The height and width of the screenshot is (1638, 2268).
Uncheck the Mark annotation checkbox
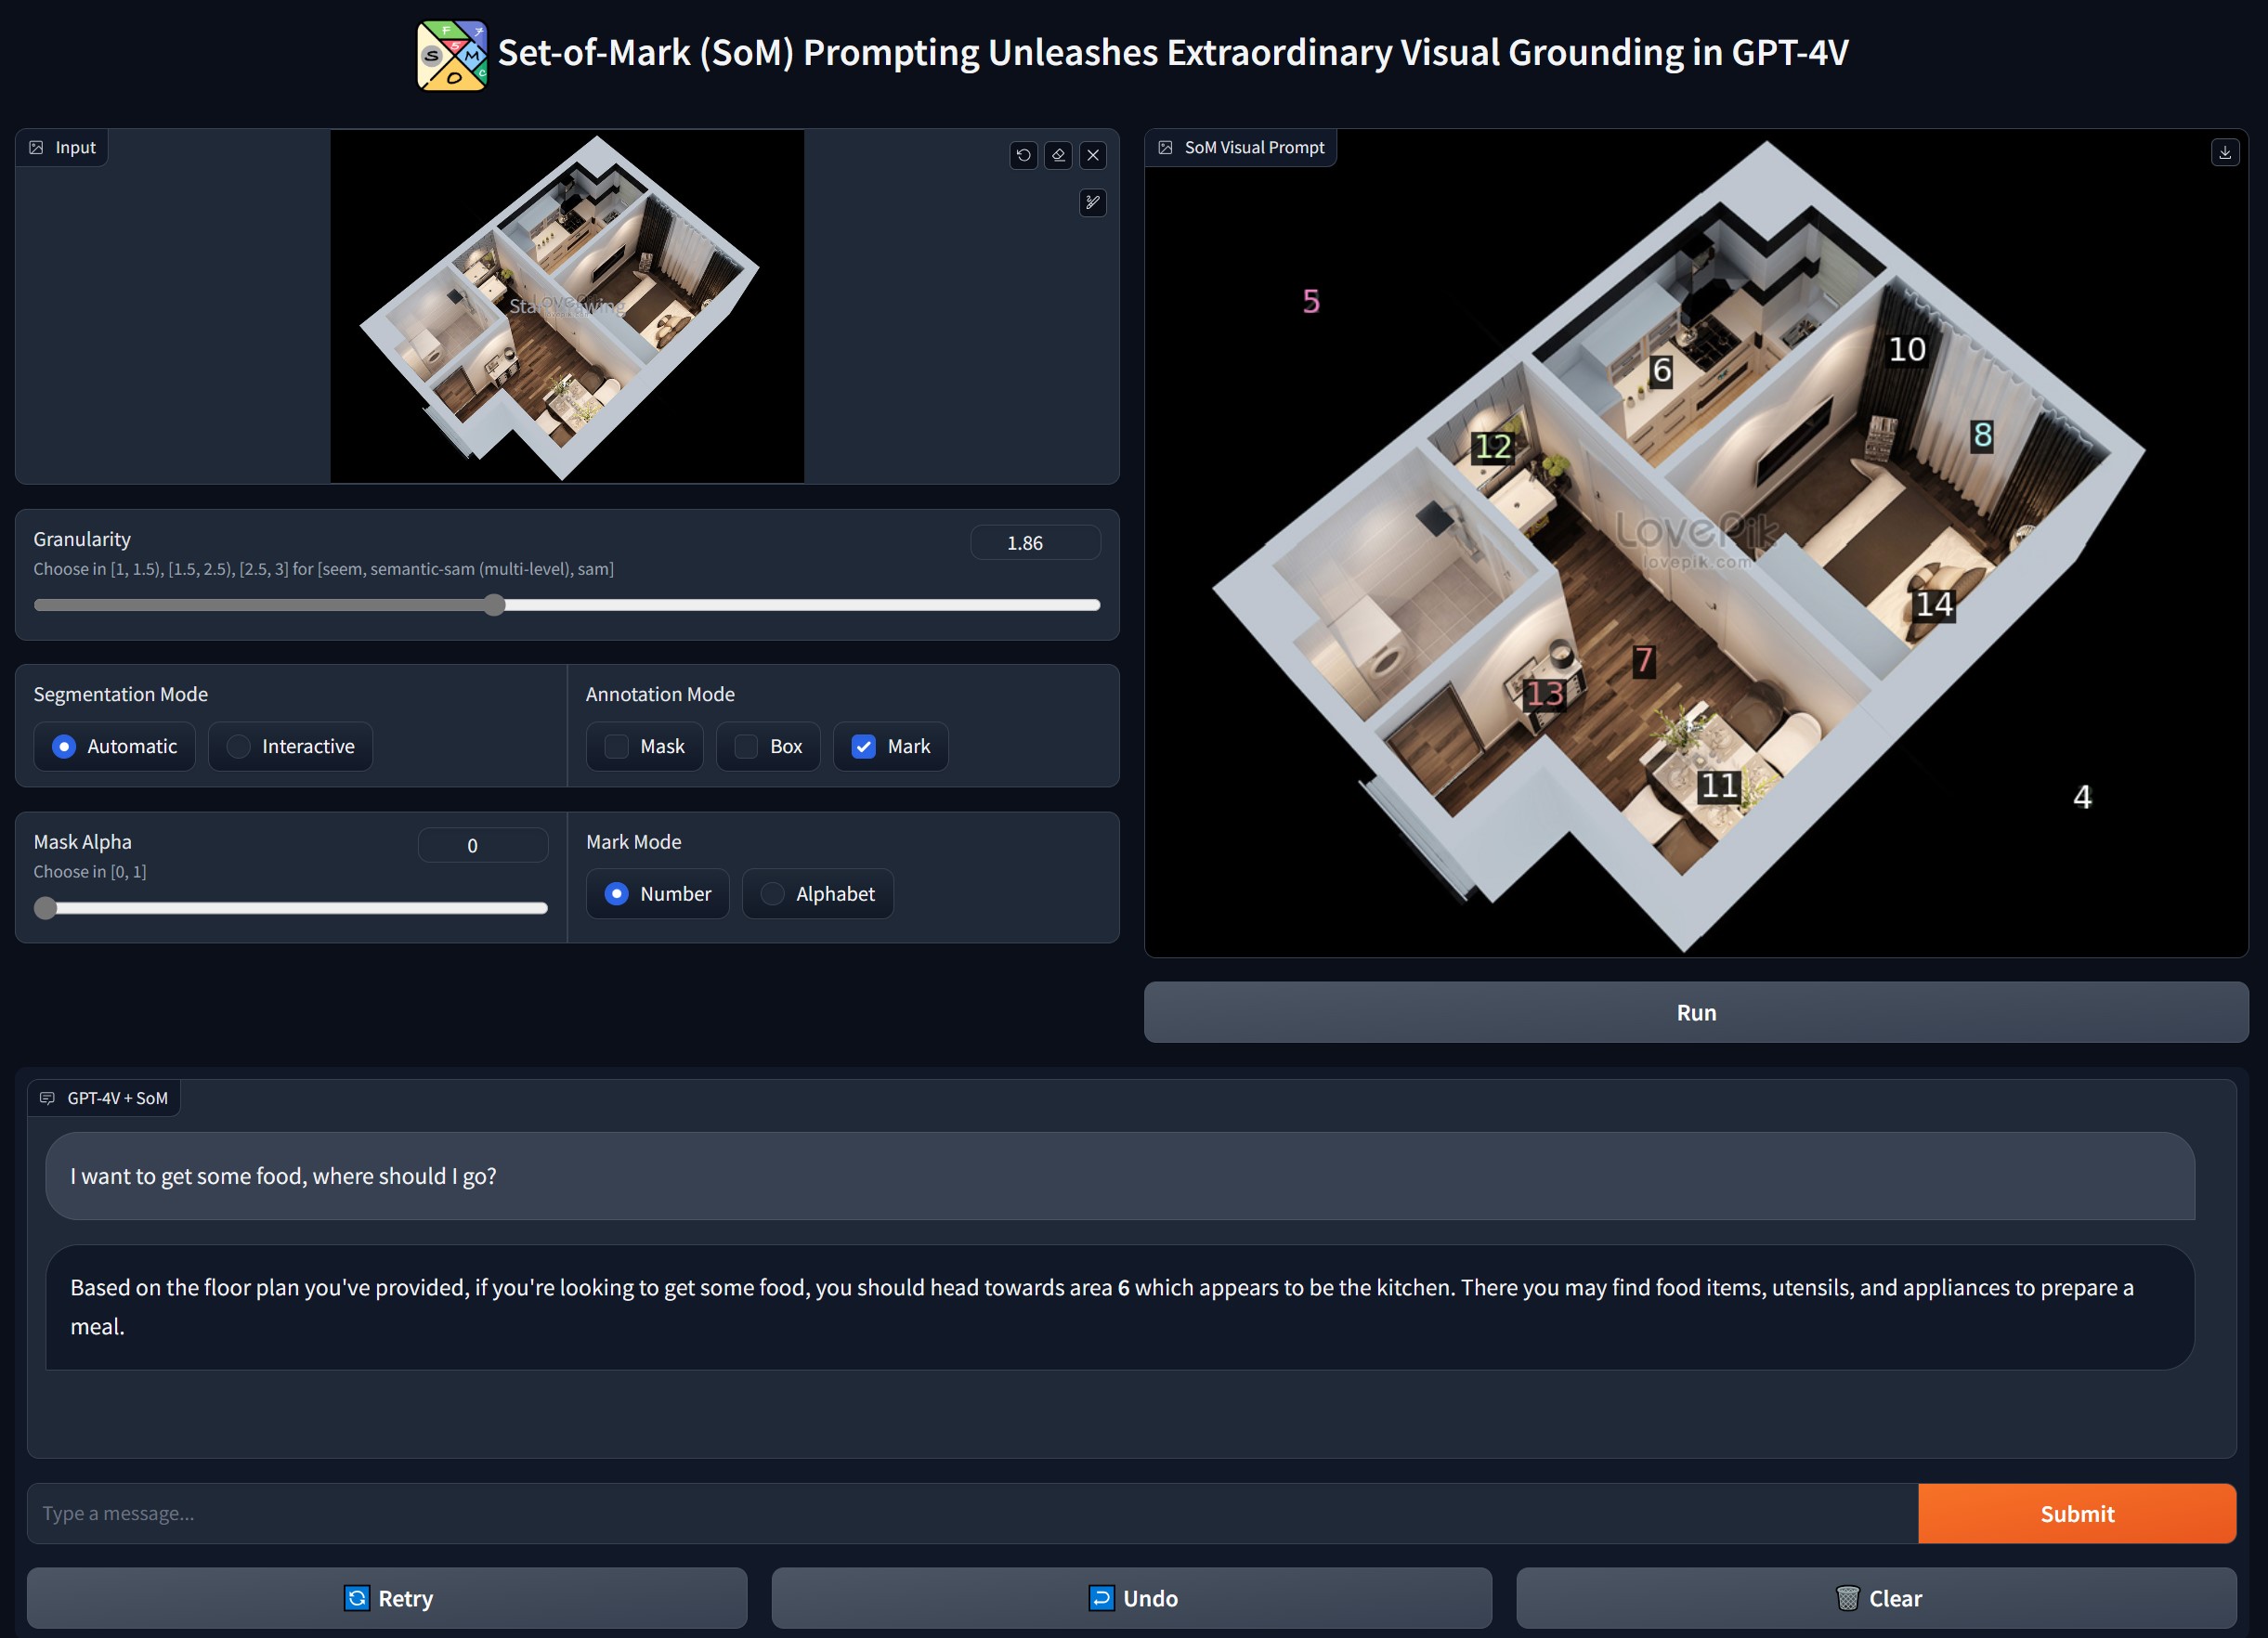coord(863,746)
